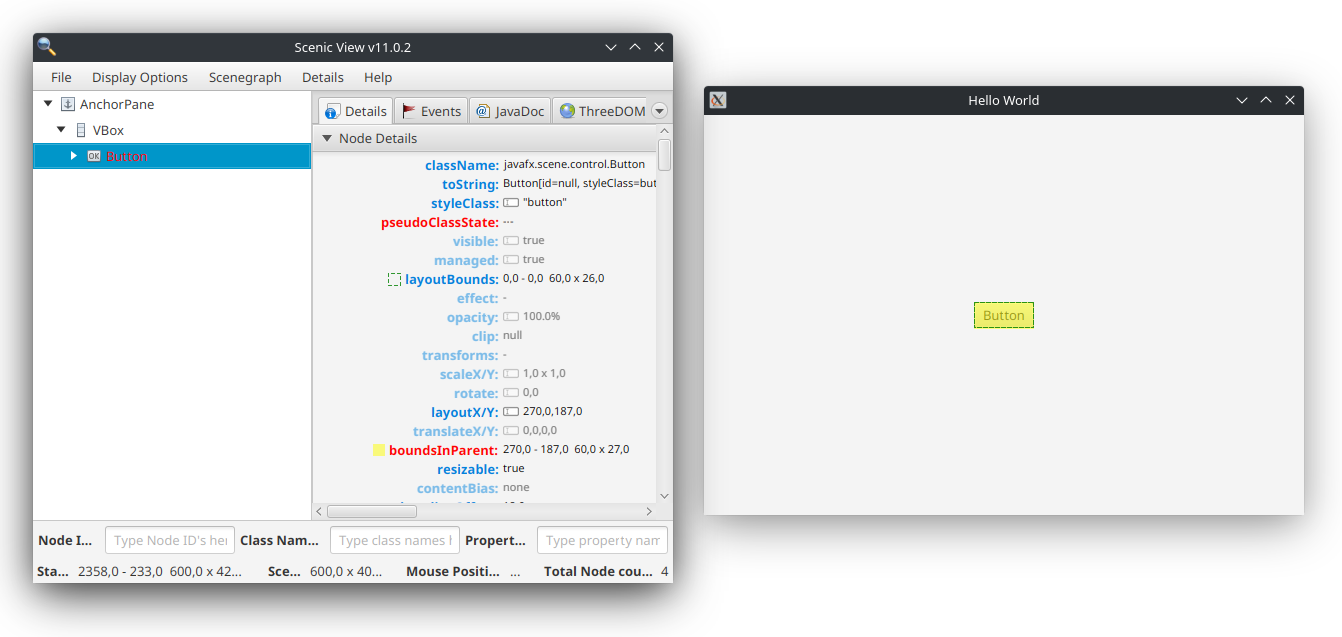Open the tab overflow dropdown arrow

pos(659,111)
